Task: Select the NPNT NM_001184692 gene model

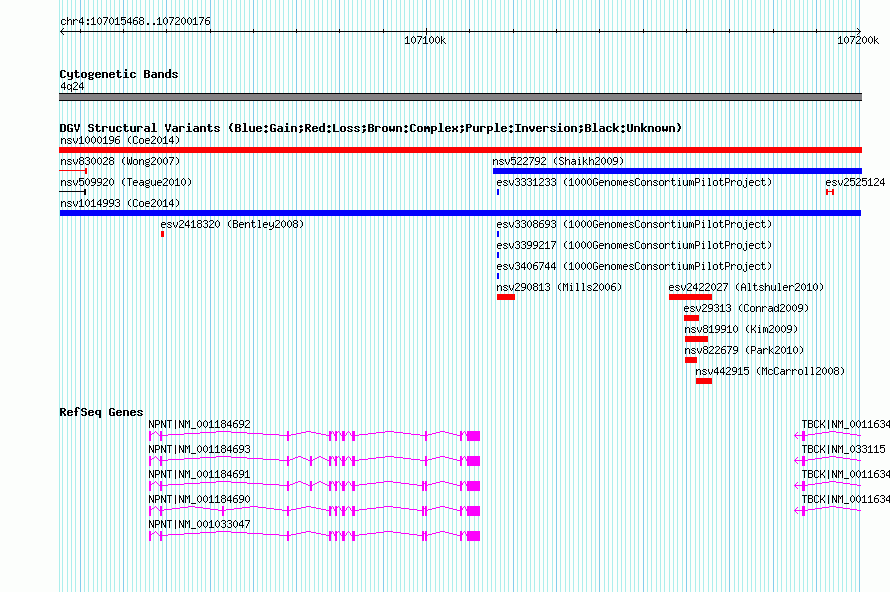Action: 314,436
